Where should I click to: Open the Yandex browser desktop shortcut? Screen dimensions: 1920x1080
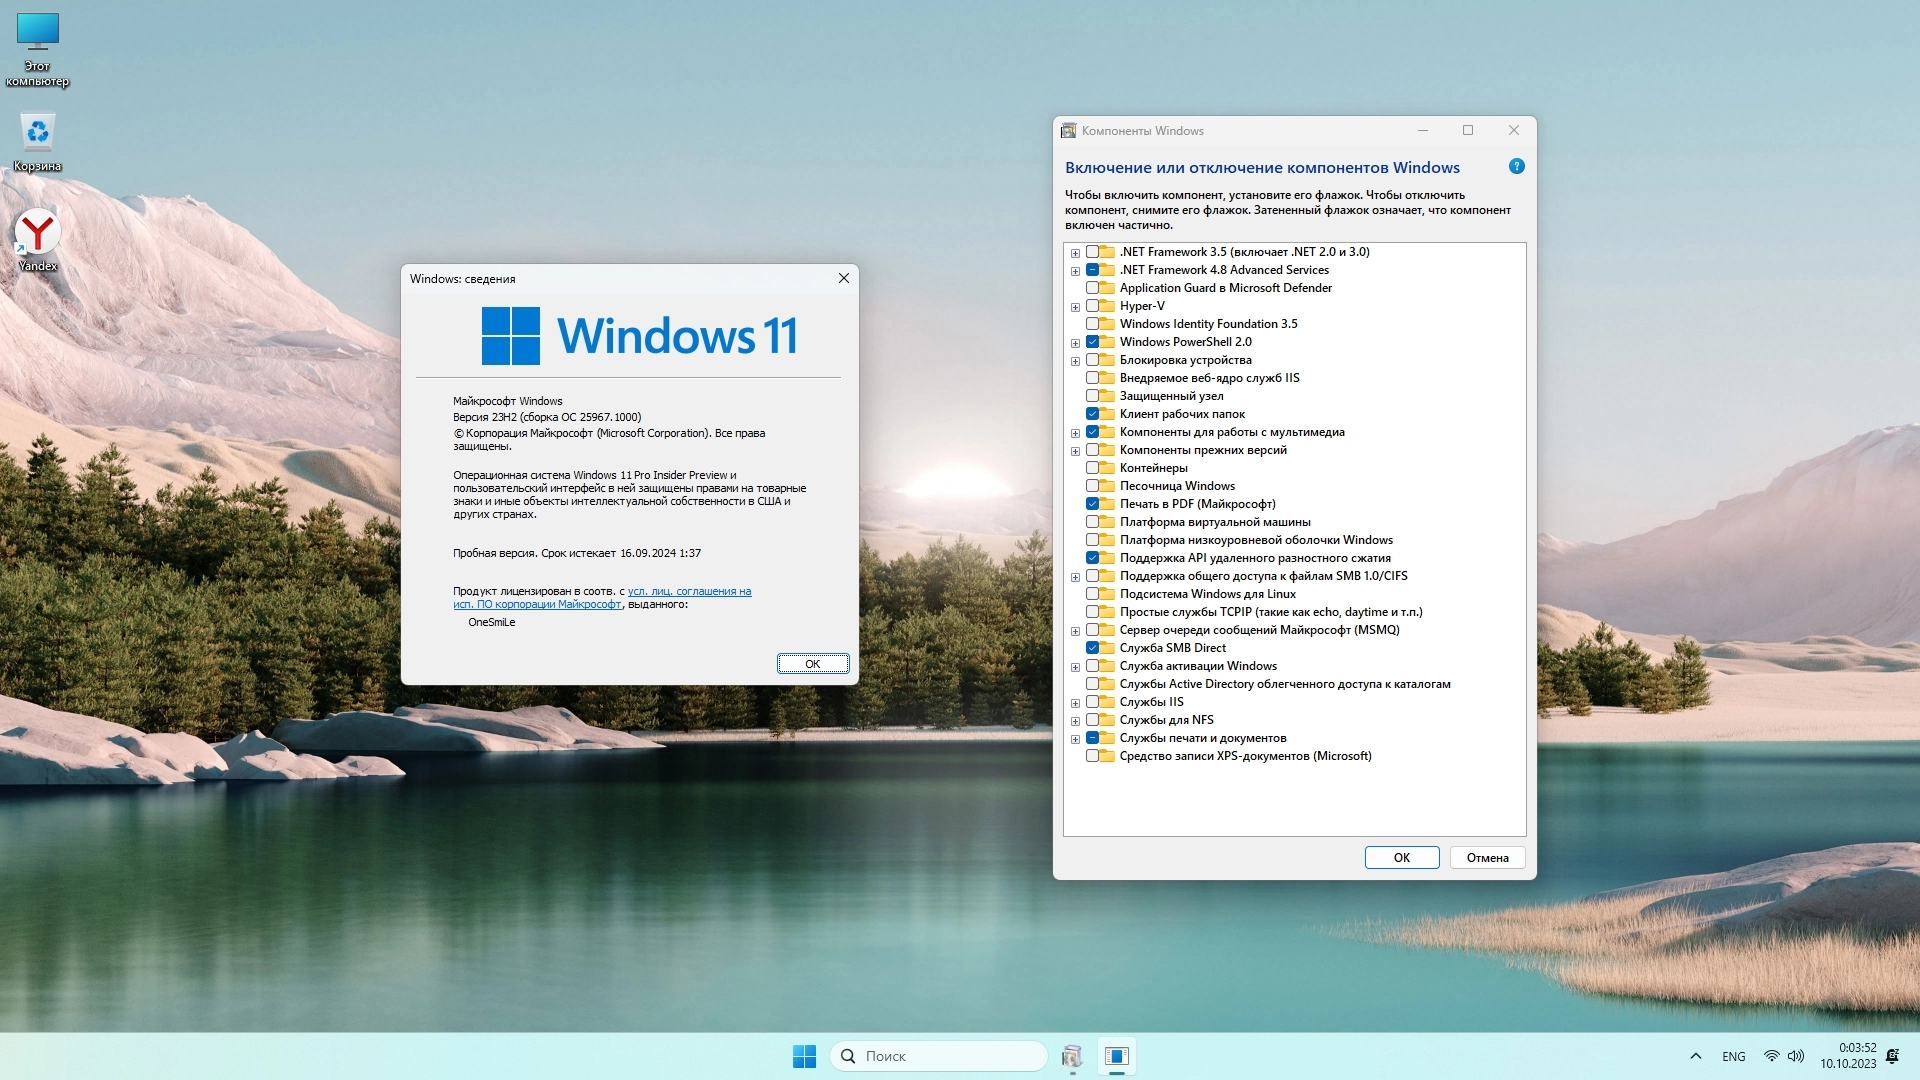37,233
